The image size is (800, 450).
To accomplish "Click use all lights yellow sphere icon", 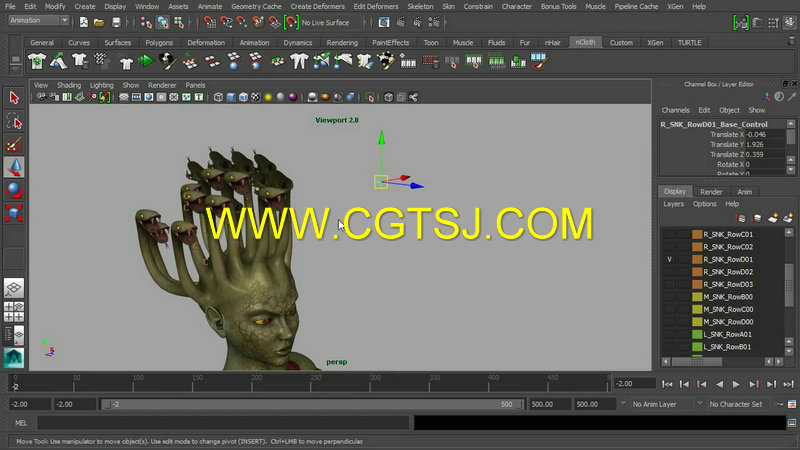I will (268, 97).
